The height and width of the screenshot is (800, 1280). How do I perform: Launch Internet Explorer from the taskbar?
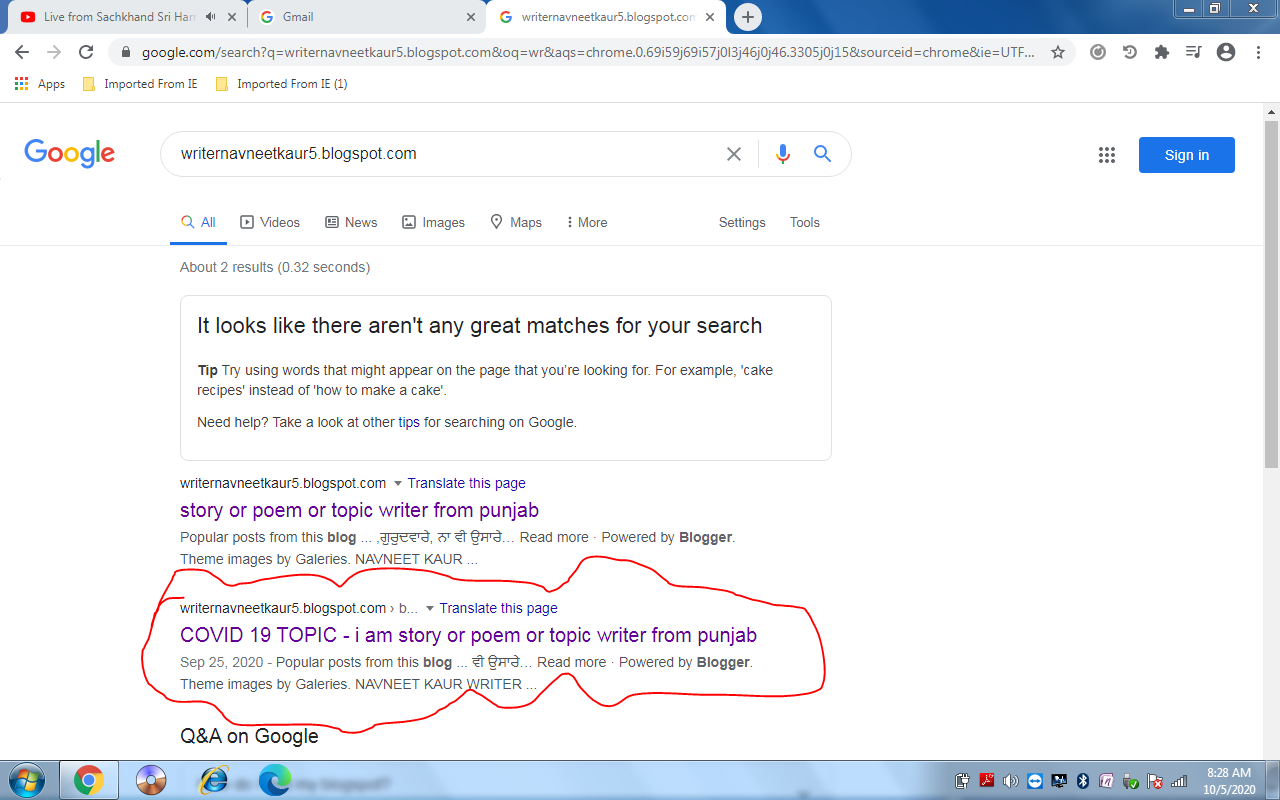(213, 780)
